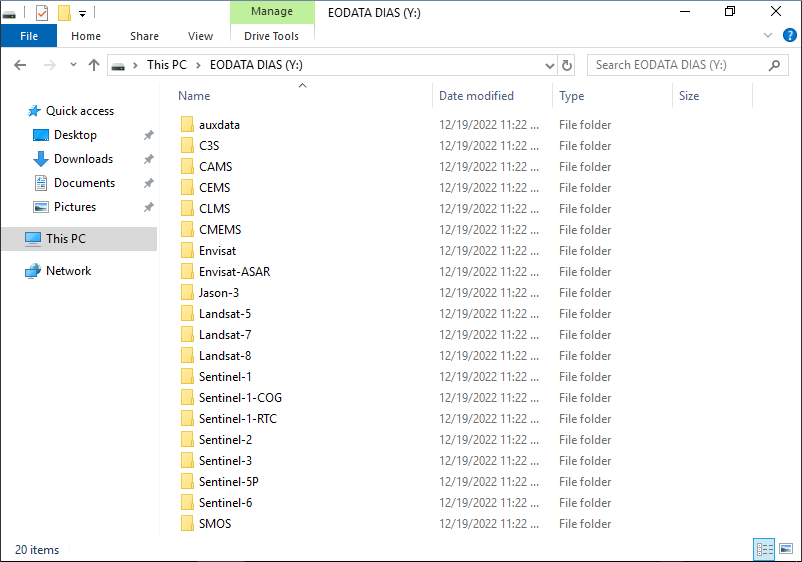Screen dimensions: 802x562
Task: Select the CEMS folder icon
Action: click(x=187, y=187)
